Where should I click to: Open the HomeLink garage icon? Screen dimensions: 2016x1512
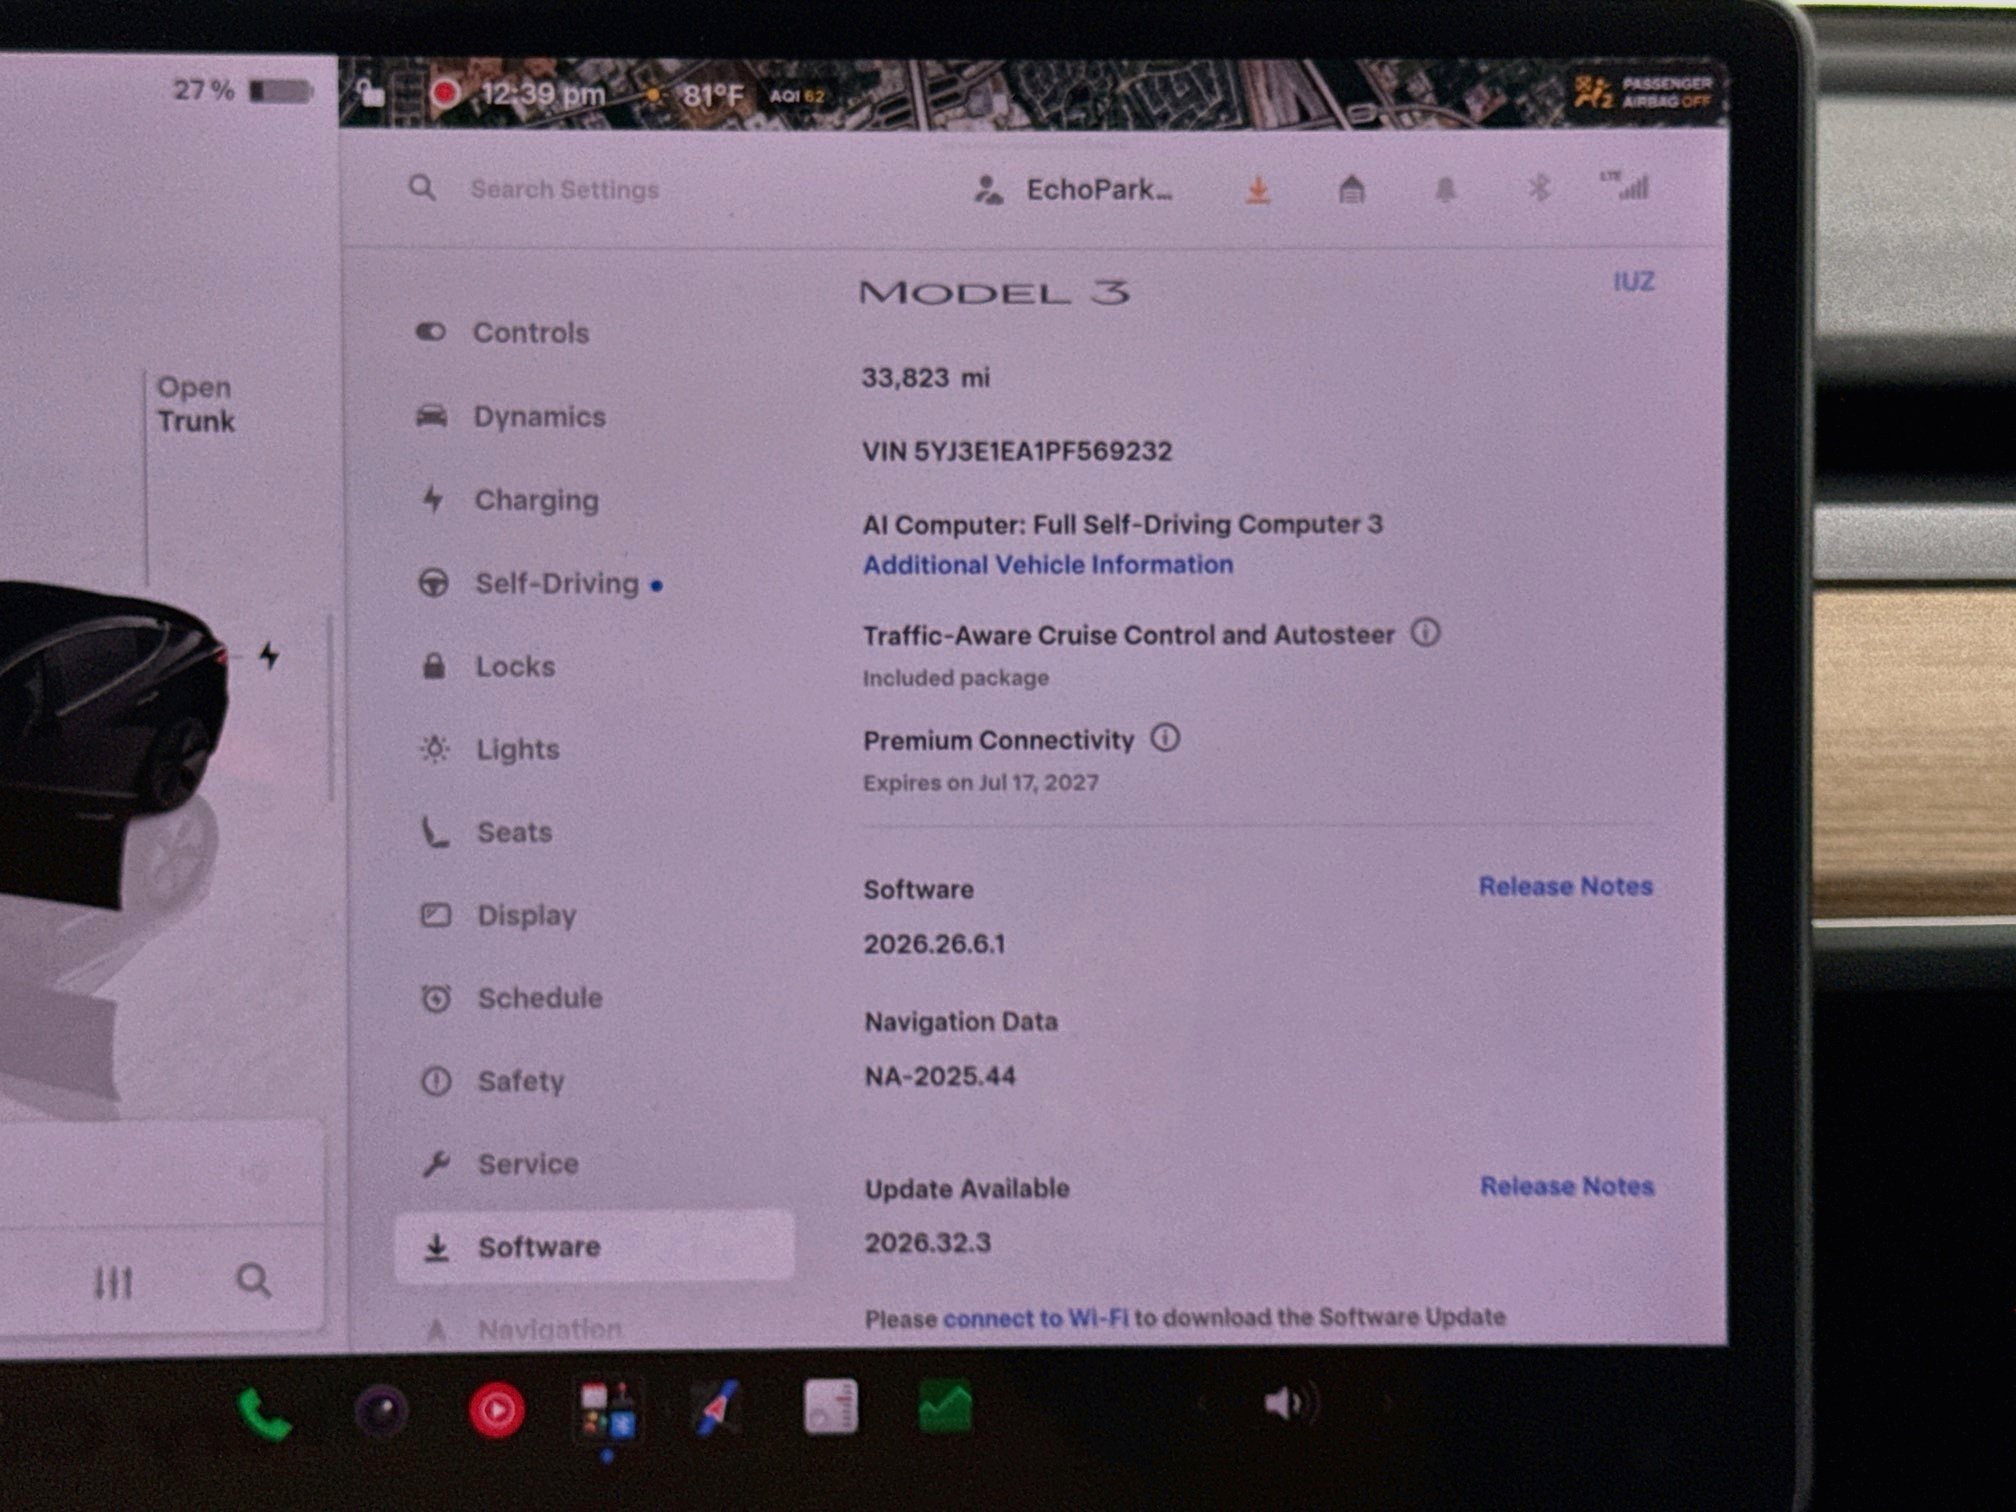click(1351, 188)
